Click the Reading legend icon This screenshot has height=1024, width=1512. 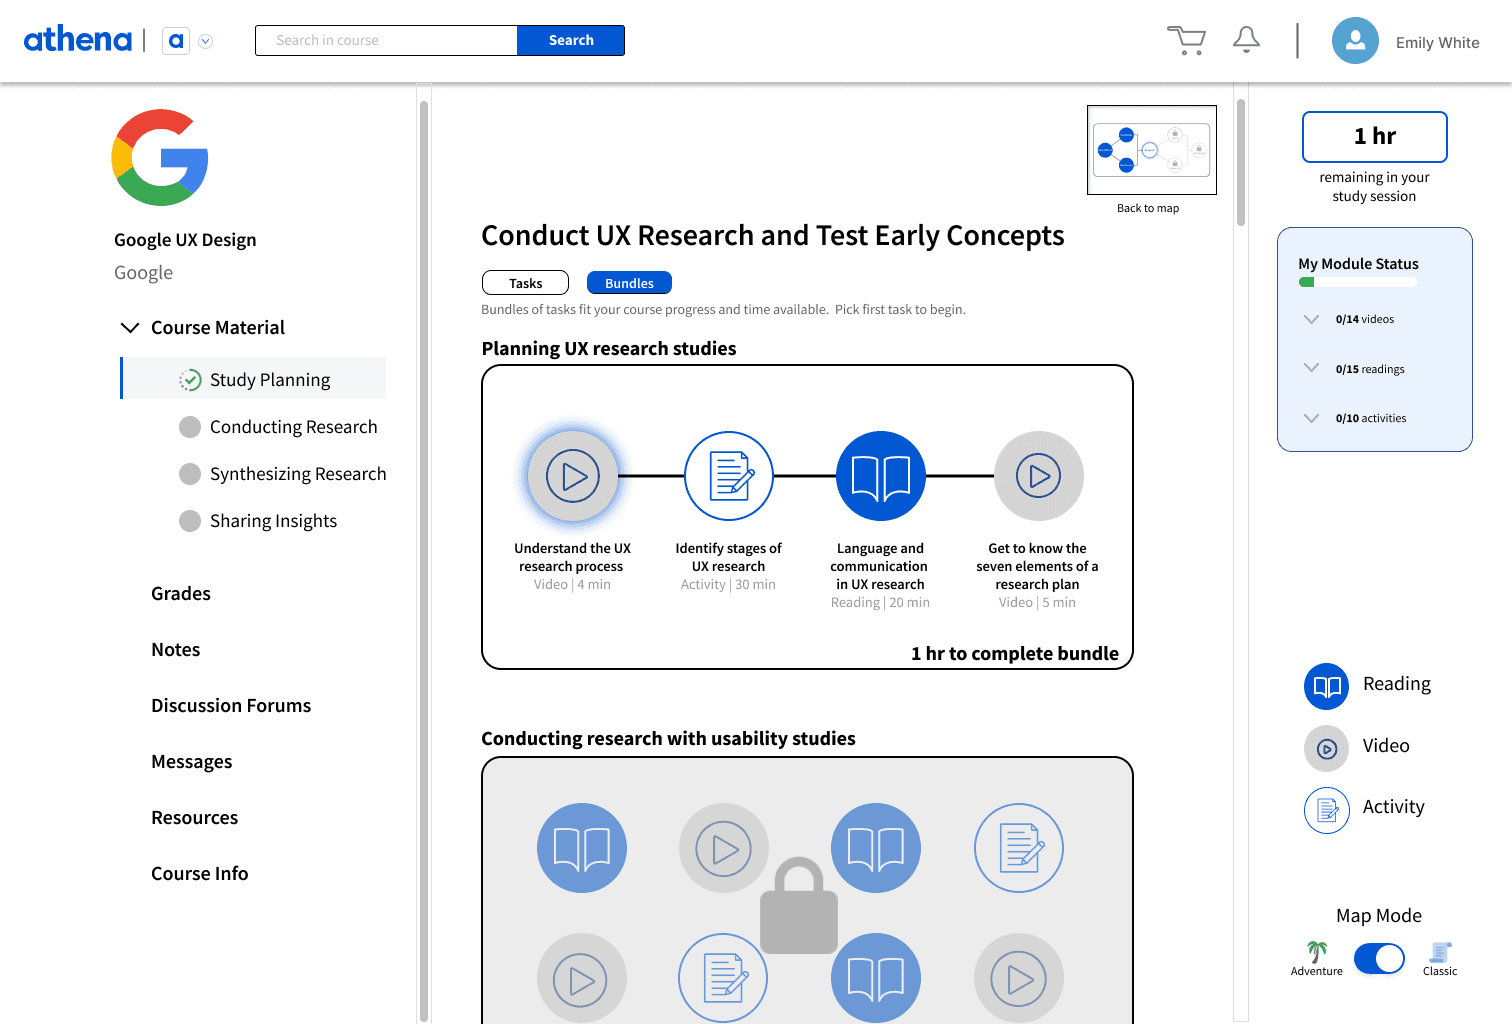click(x=1327, y=686)
